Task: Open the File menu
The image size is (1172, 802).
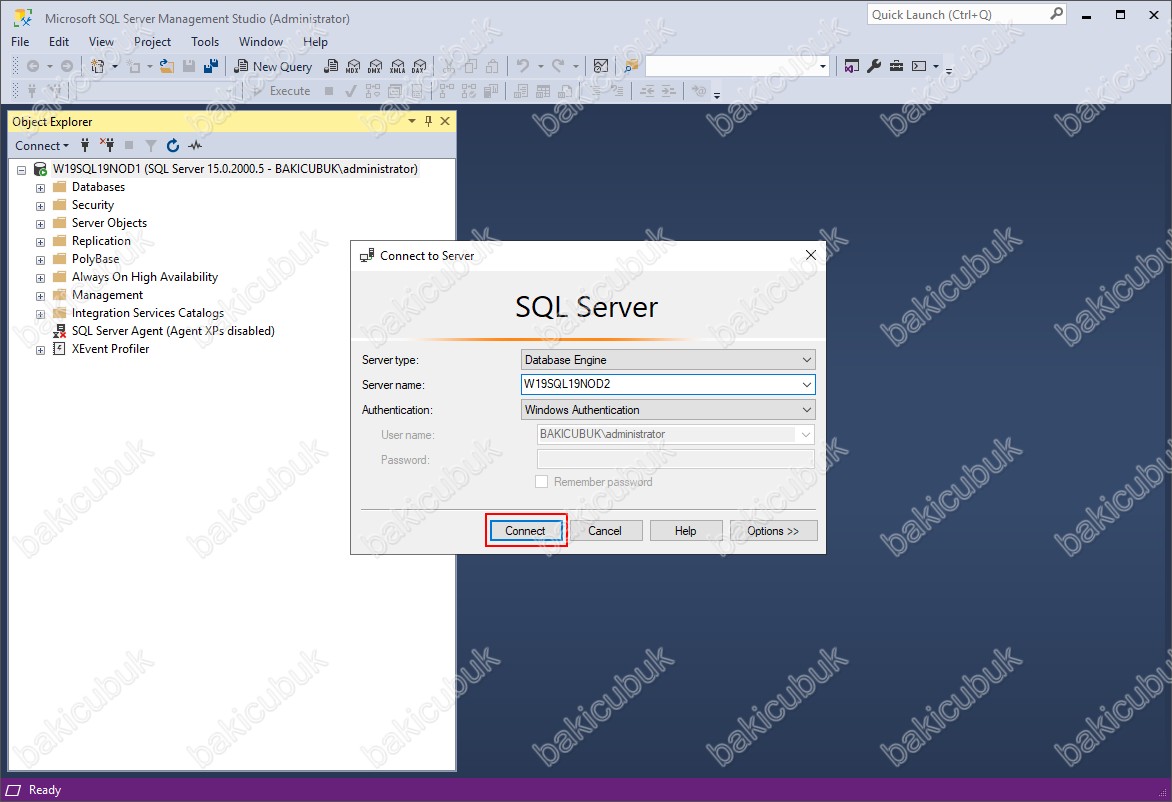Action: [x=20, y=42]
